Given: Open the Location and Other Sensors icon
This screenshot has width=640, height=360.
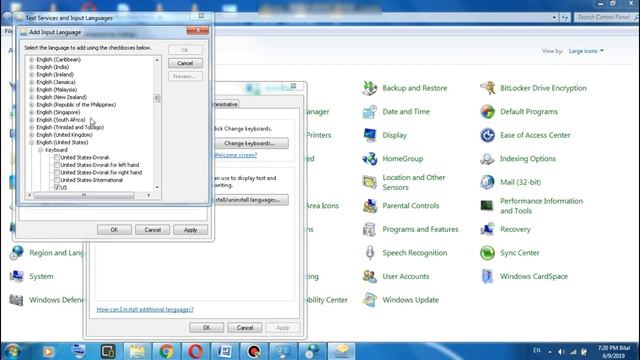Looking at the screenshot, I should coord(370,182).
